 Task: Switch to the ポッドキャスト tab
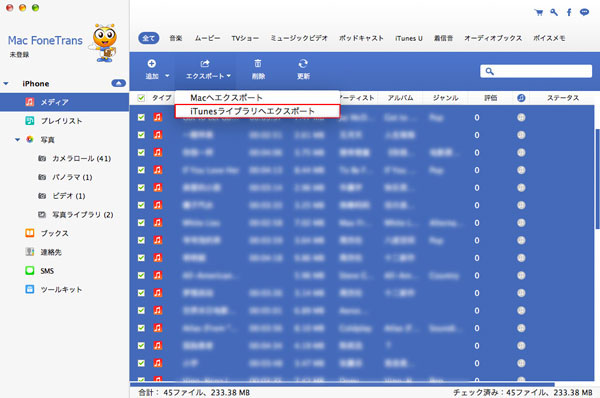(x=361, y=38)
